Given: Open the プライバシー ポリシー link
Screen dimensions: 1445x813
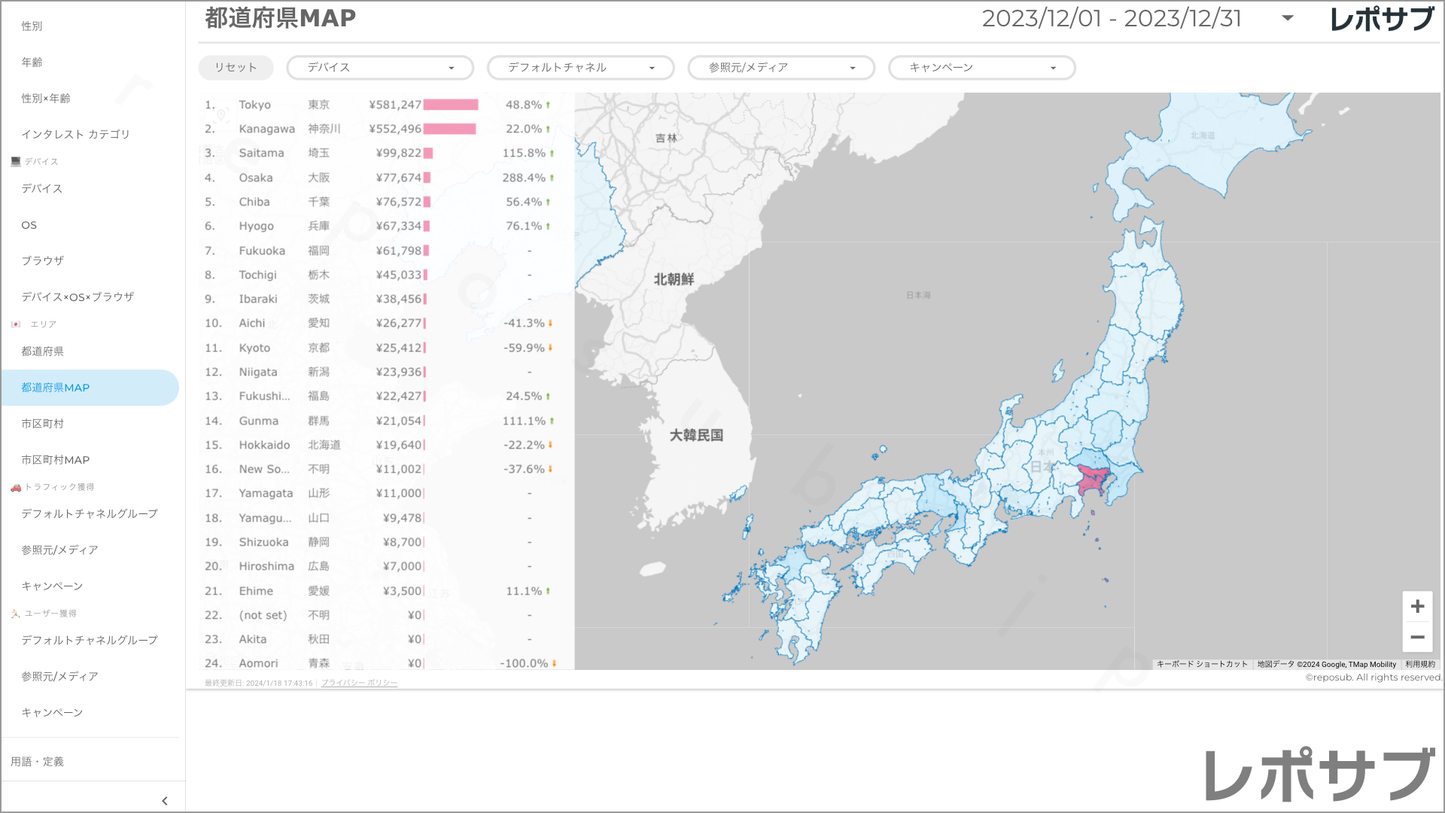Looking at the screenshot, I should tap(359, 683).
